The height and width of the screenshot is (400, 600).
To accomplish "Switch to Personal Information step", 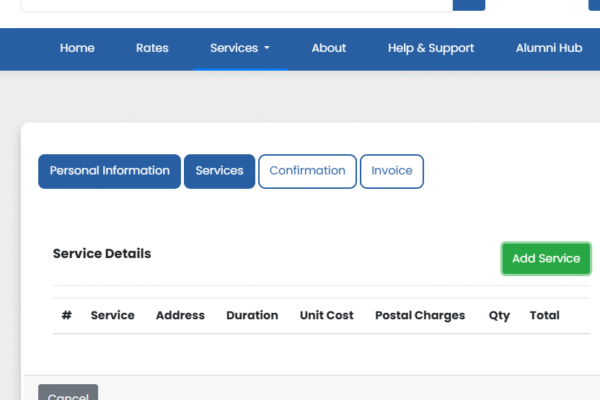I will [109, 171].
